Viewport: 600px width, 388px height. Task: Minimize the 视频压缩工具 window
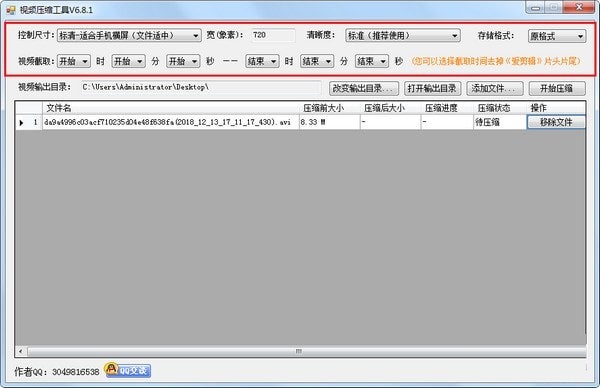(x=535, y=8)
